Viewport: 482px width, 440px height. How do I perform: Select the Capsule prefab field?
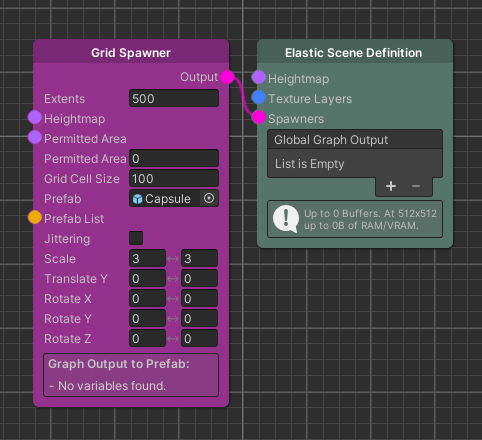pyautogui.click(x=165, y=198)
